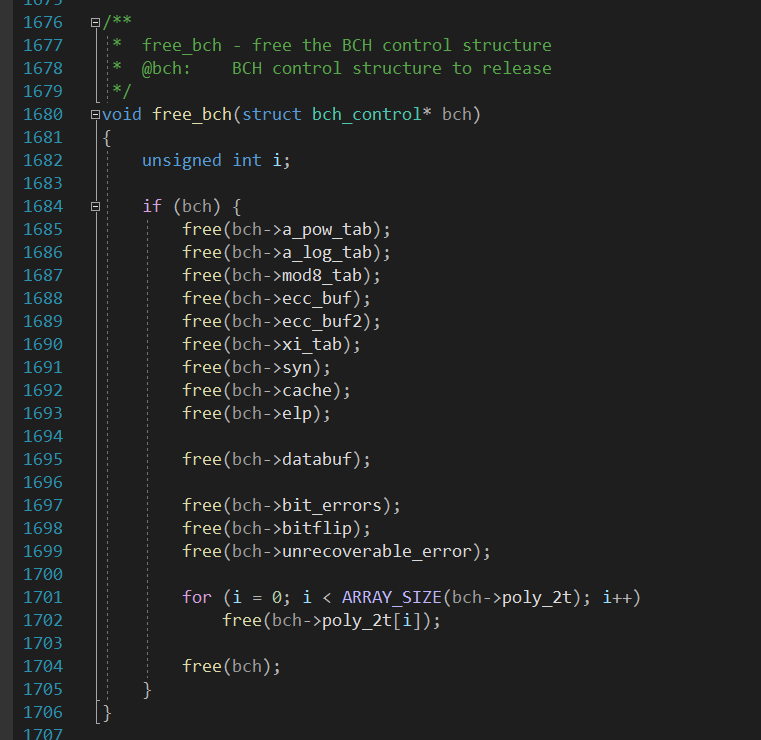
Task: Click the databuf member on line 1695
Action: coord(317,459)
